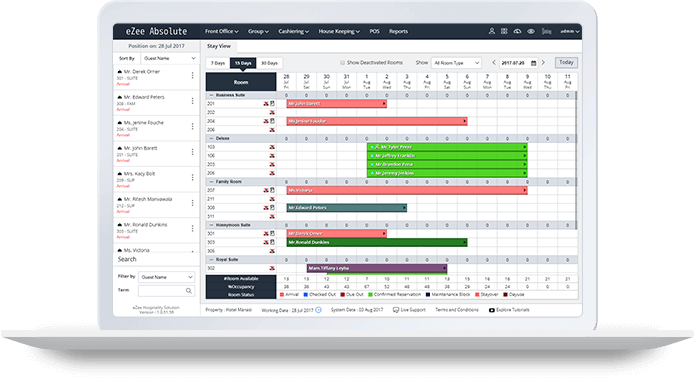Click the bed icon in top bar
The width and height of the screenshot is (694, 381).
coord(547,31)
